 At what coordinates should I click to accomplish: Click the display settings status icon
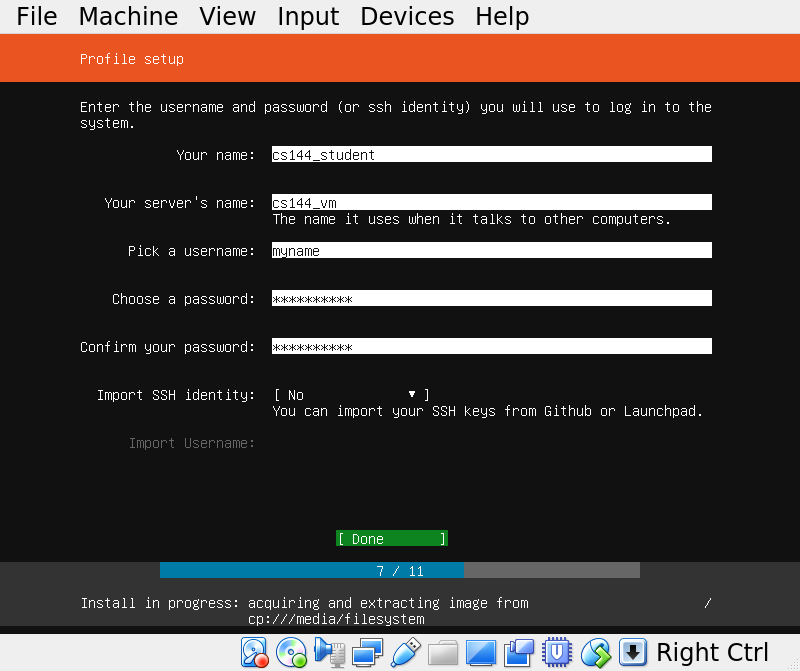coord(481,653)
